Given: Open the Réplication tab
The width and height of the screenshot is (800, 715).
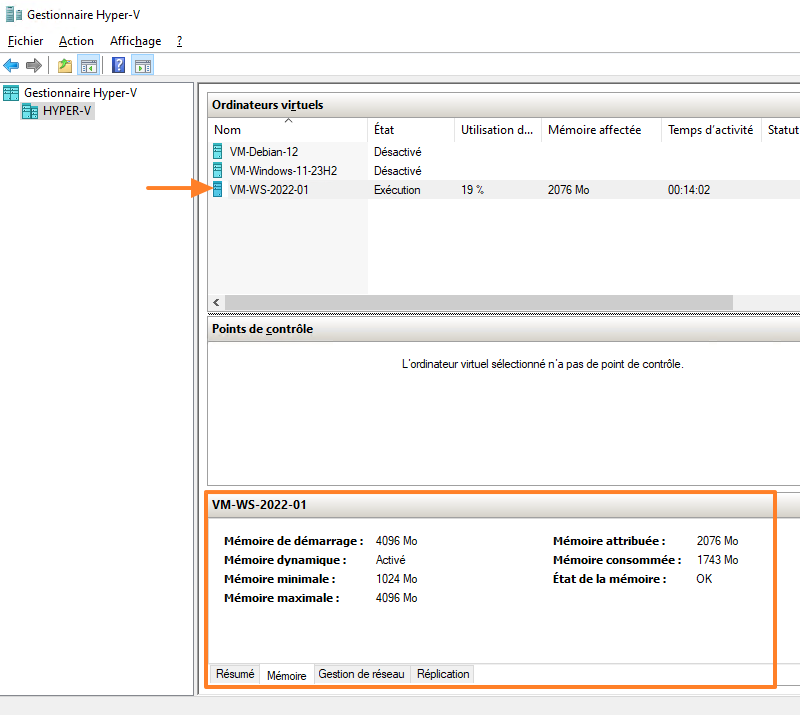Looking at the screenshot, I should coord(443,674).
